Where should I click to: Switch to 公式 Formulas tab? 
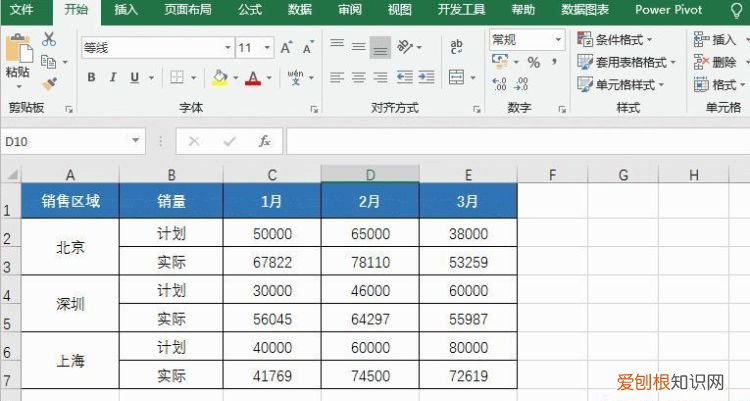tap(250, 10)
